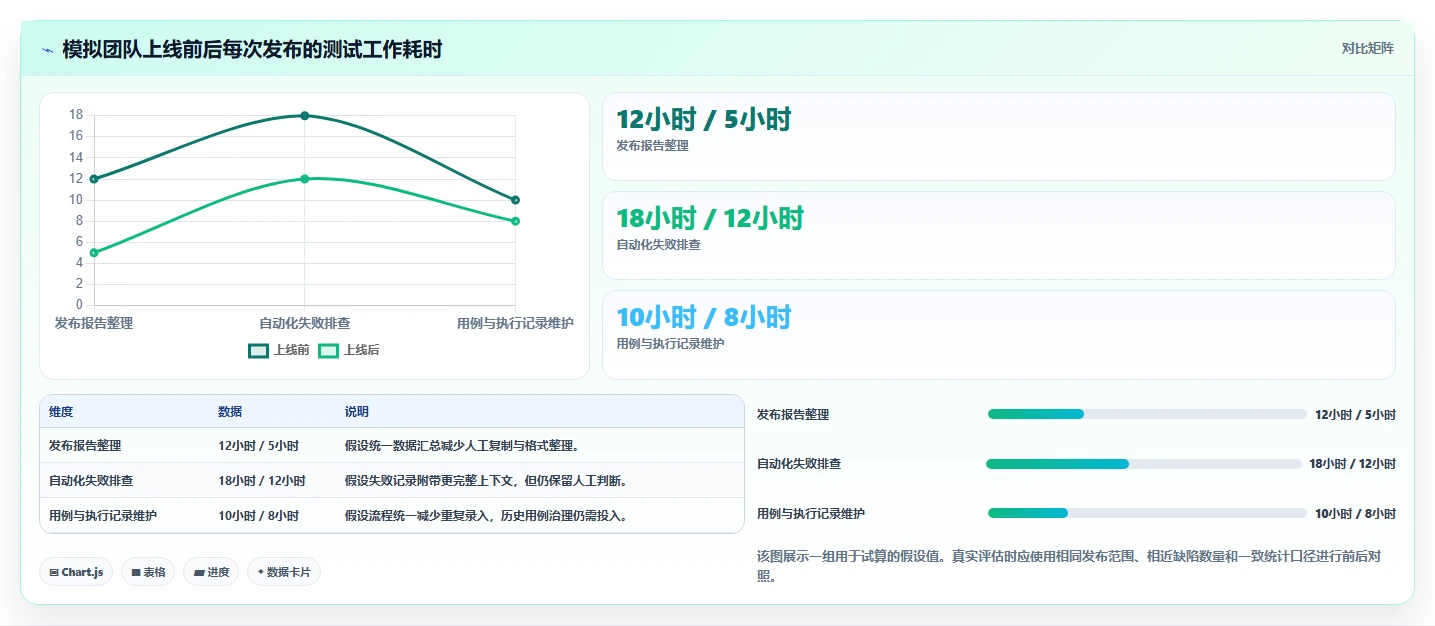1435x626 pixels.
Task: Open the 10小时 / 8小时 data card
Action: tap(998, 335)
